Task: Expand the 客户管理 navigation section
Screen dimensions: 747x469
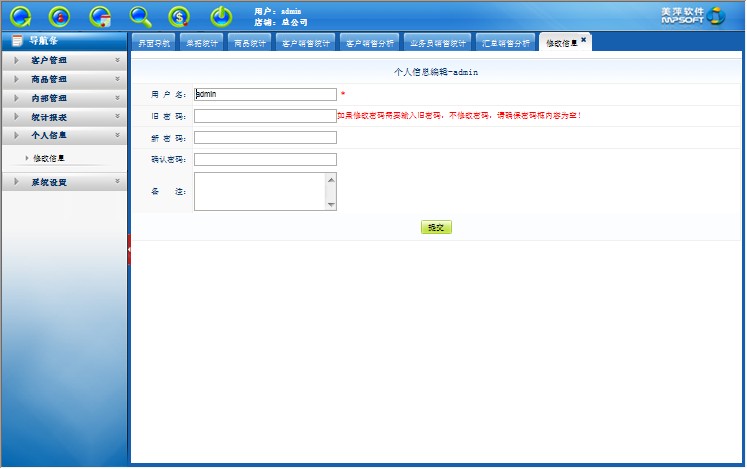Action: 65,61
